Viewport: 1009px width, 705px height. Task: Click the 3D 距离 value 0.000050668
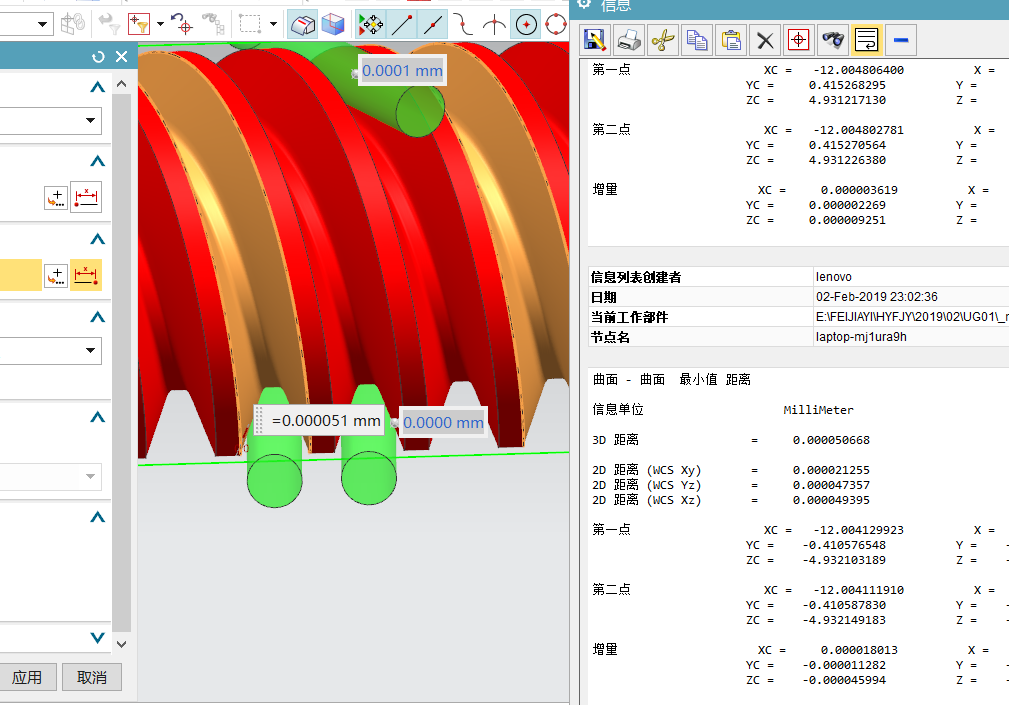[x=831, y=440]
